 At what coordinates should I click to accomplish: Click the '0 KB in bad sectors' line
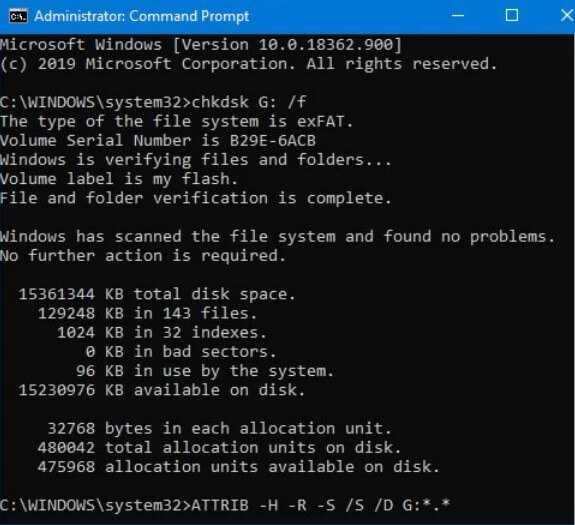pos(180,352)
